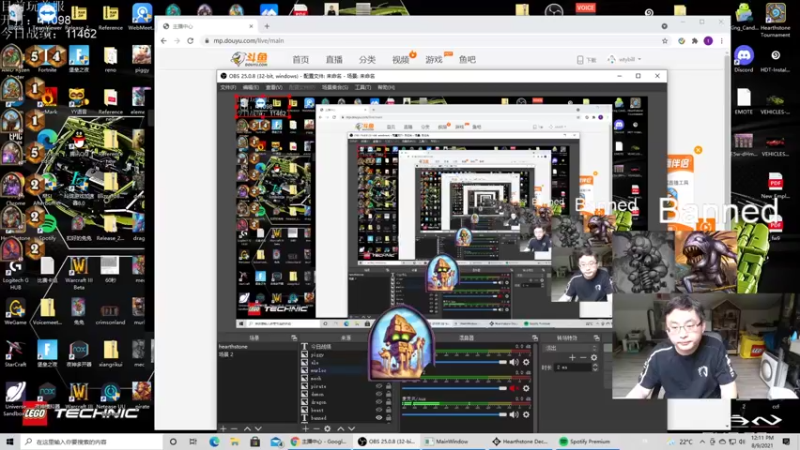The height and width of the screenshot is (450, 800).
Task: Open Douyu 鱼吧 link
Action: click(x=467, y=60)
